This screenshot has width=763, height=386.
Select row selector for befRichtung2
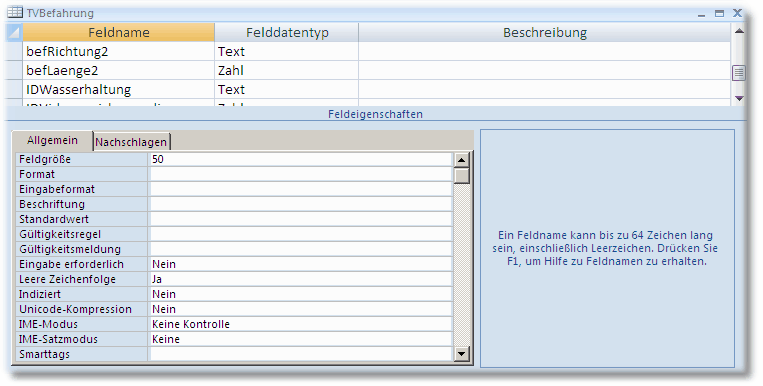(x=14, y=51)
